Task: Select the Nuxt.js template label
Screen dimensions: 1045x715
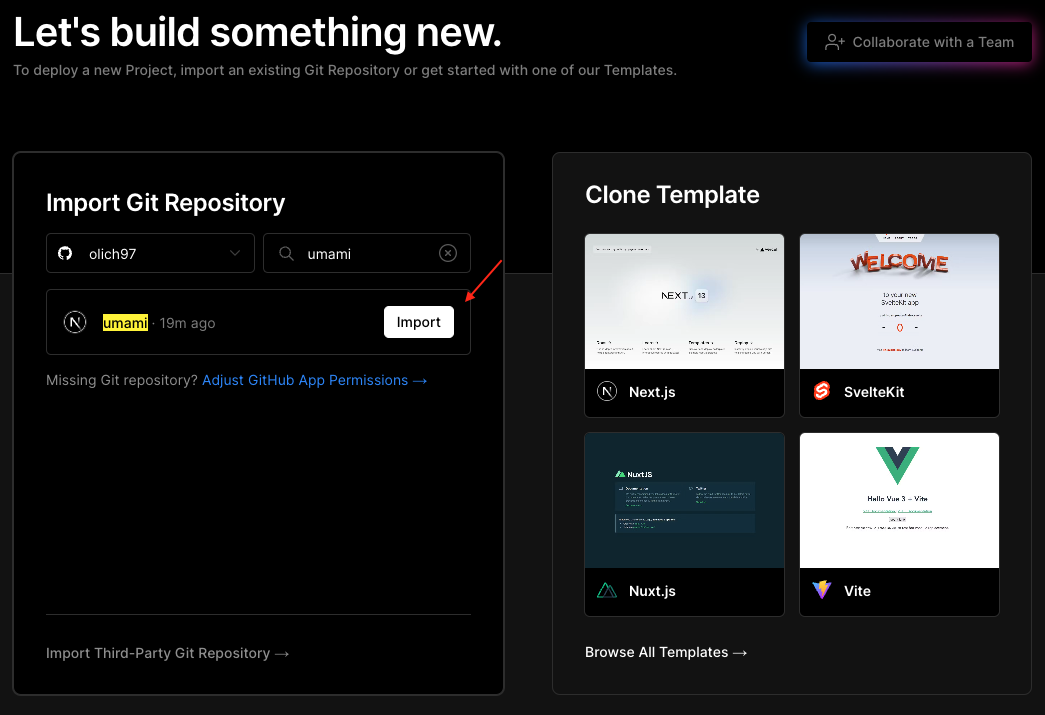Action: pyautogui.click(x=652, y=591)
